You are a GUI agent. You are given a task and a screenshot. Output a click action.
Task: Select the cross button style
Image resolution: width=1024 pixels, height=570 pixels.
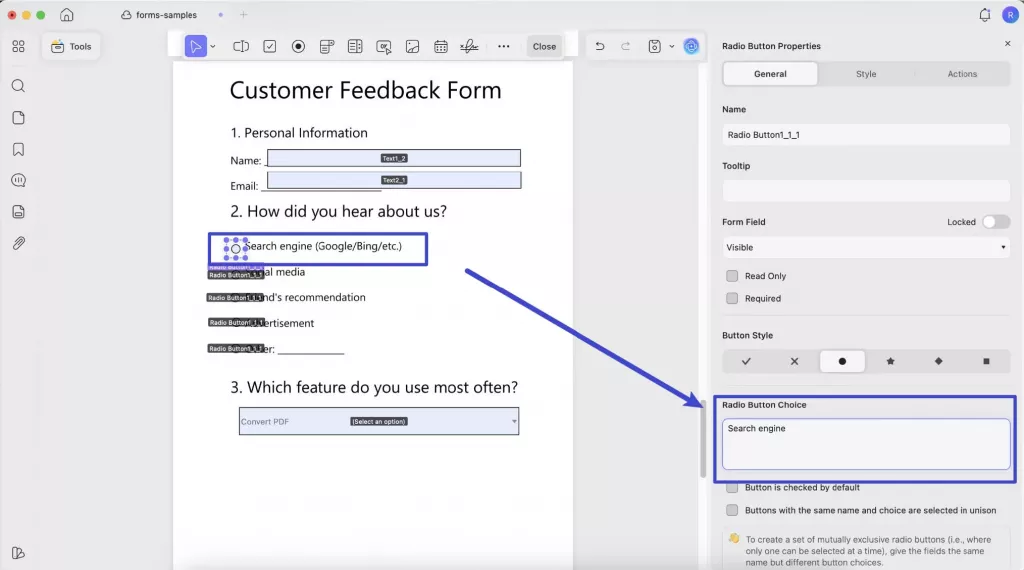(794, 361)
